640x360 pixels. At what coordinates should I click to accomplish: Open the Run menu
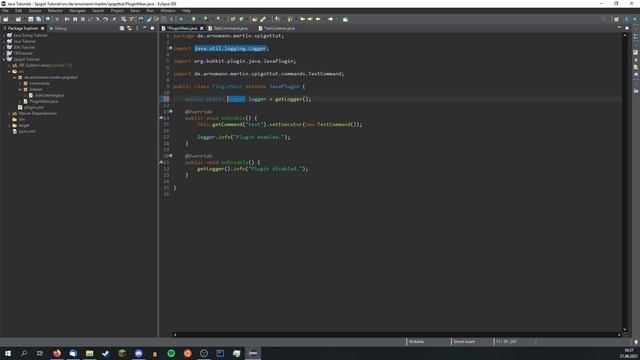click(x=150, y=11)
